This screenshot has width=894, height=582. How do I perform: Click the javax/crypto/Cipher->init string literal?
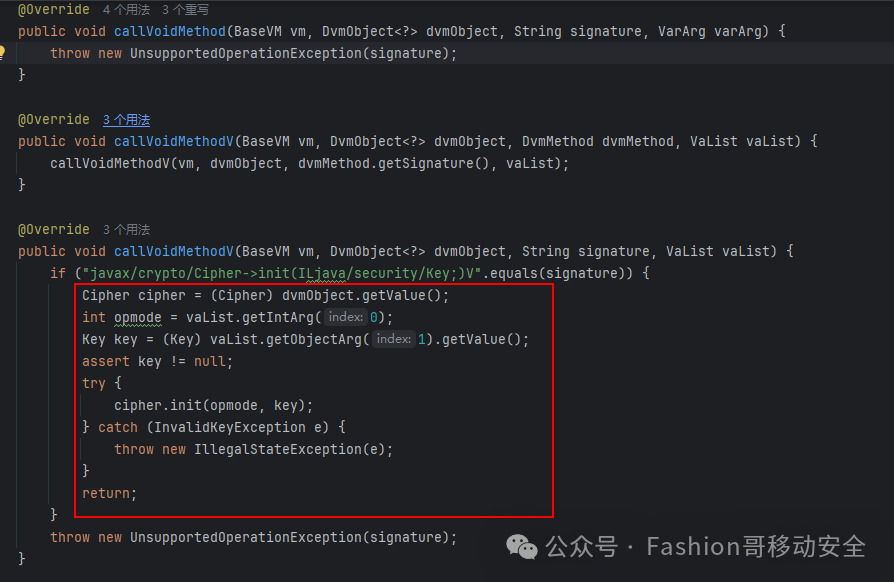282,274
